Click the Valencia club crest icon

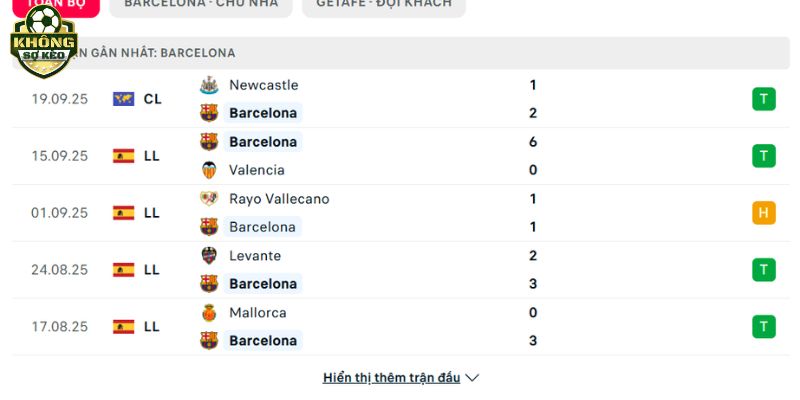pos(209,170)
